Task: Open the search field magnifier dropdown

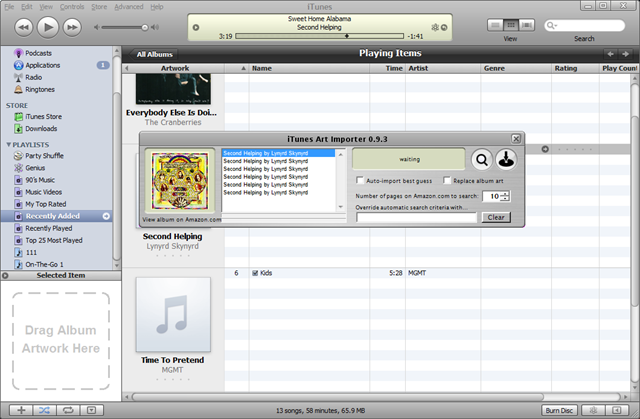Action: point(551,26)
